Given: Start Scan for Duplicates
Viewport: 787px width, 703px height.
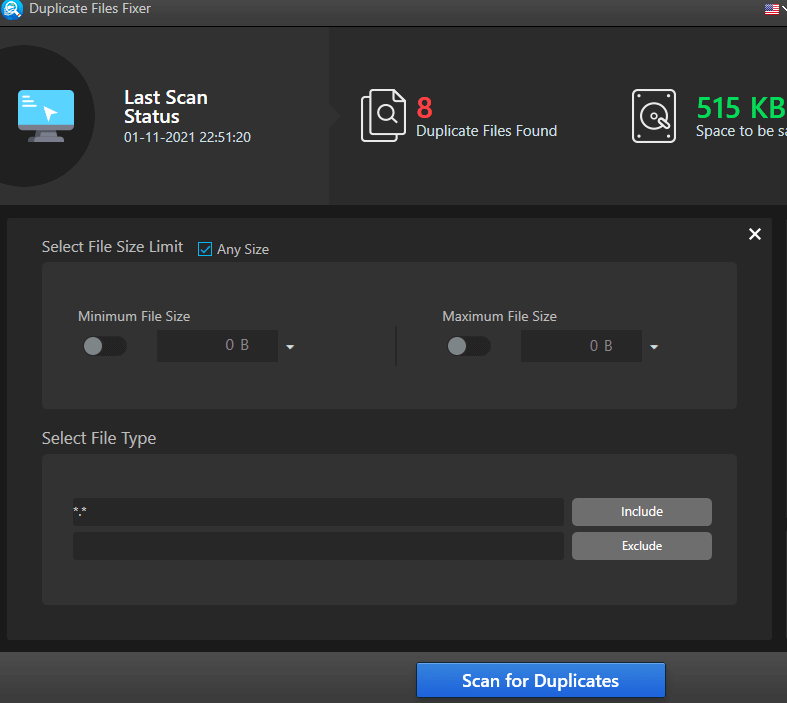Looking at the screenshot, I should [541, 680].
